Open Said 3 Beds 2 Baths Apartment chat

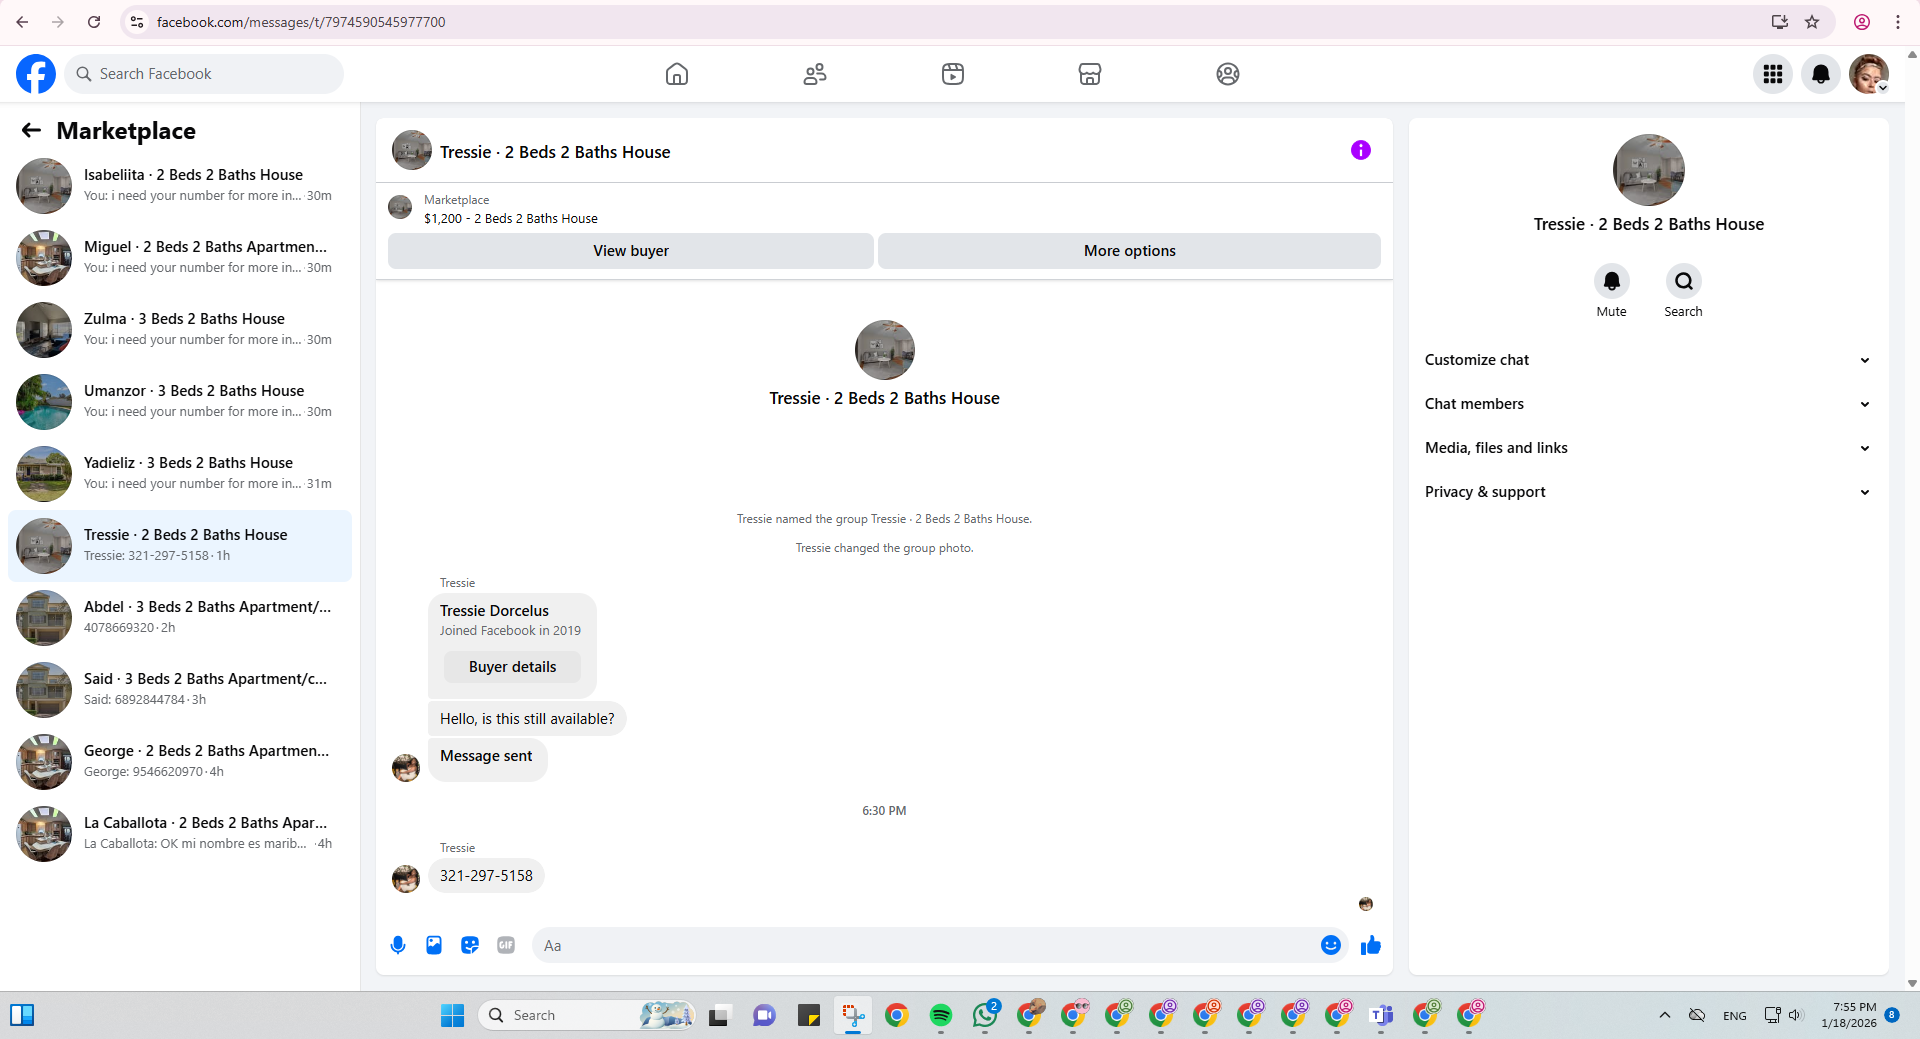point(180,690)
